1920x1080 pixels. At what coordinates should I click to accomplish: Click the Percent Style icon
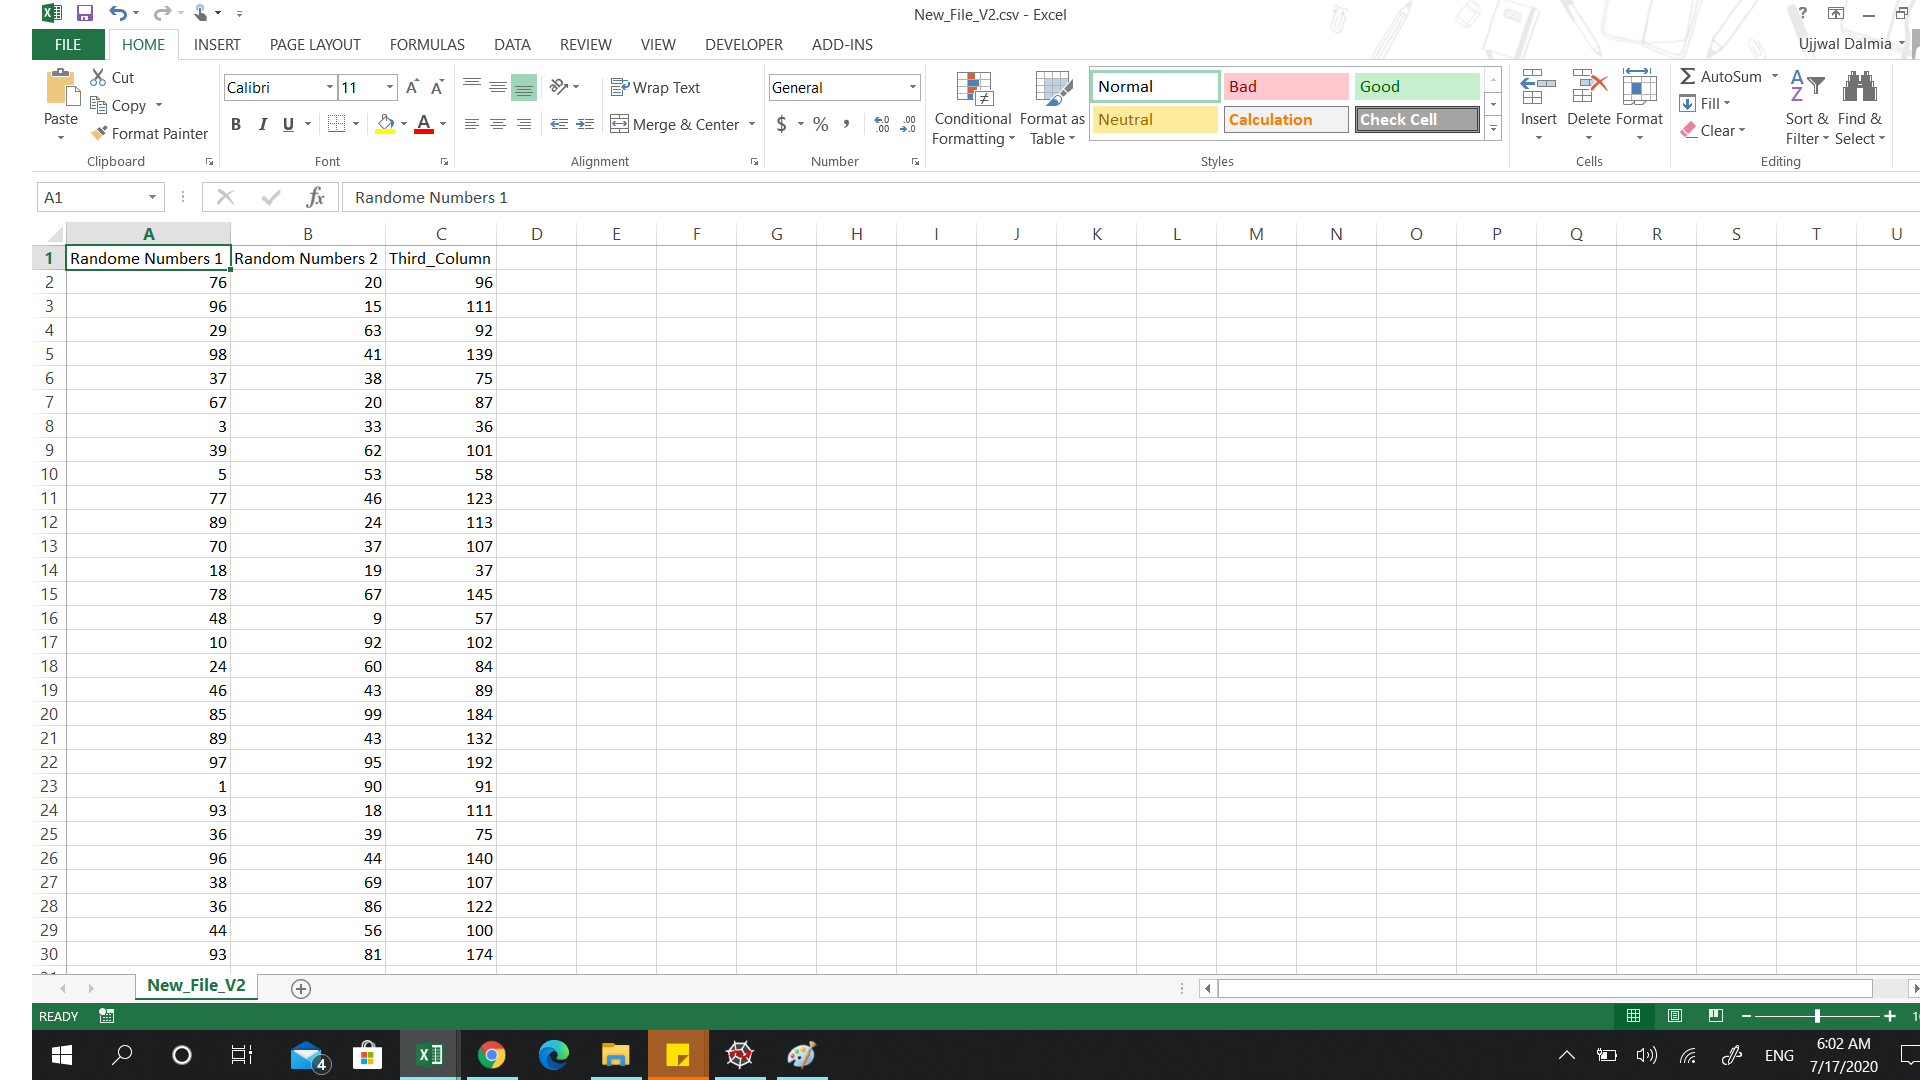click(x=820, y=124)
